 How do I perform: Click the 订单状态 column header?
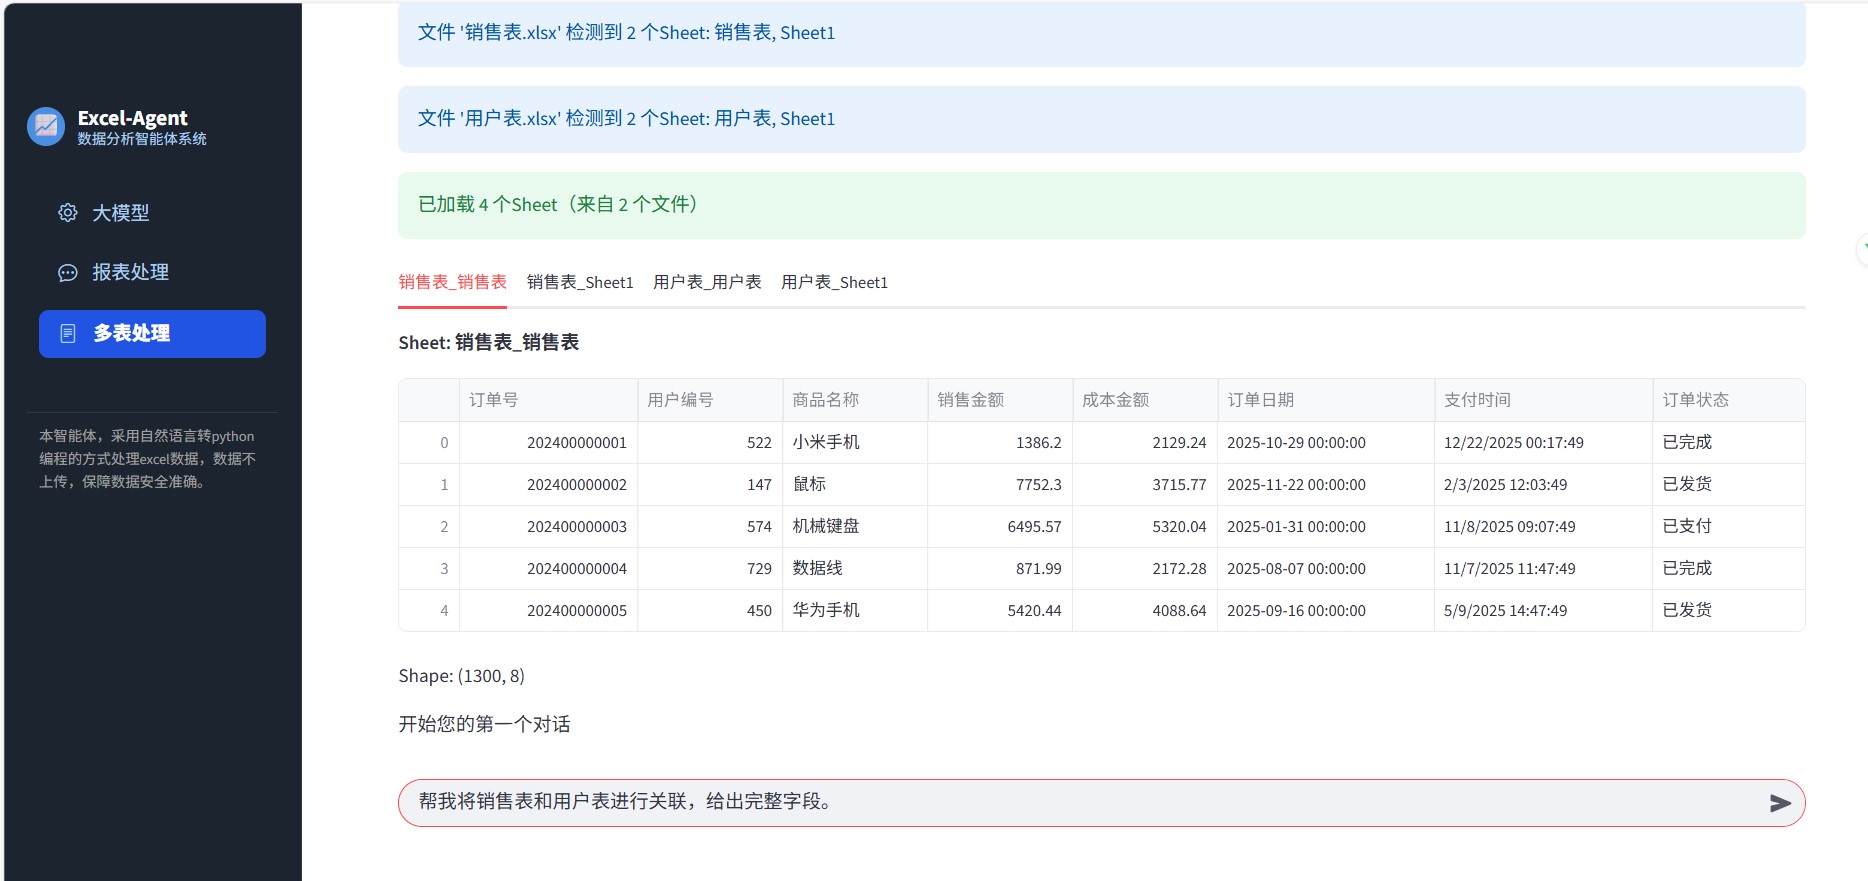[1695, 400]
